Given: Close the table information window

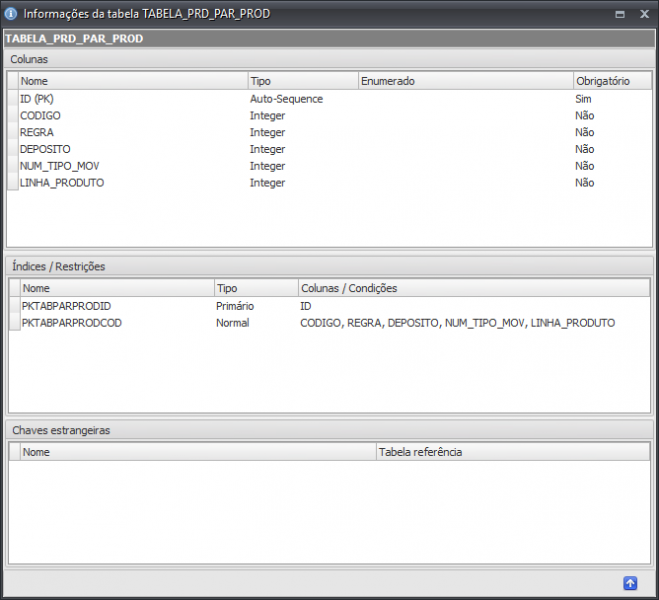Looking at the screenshot, I should pyautogui.click(x=644, y=14).
